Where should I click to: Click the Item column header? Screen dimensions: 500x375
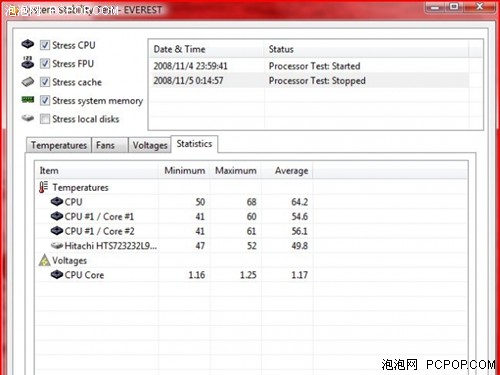click(97, 171)
